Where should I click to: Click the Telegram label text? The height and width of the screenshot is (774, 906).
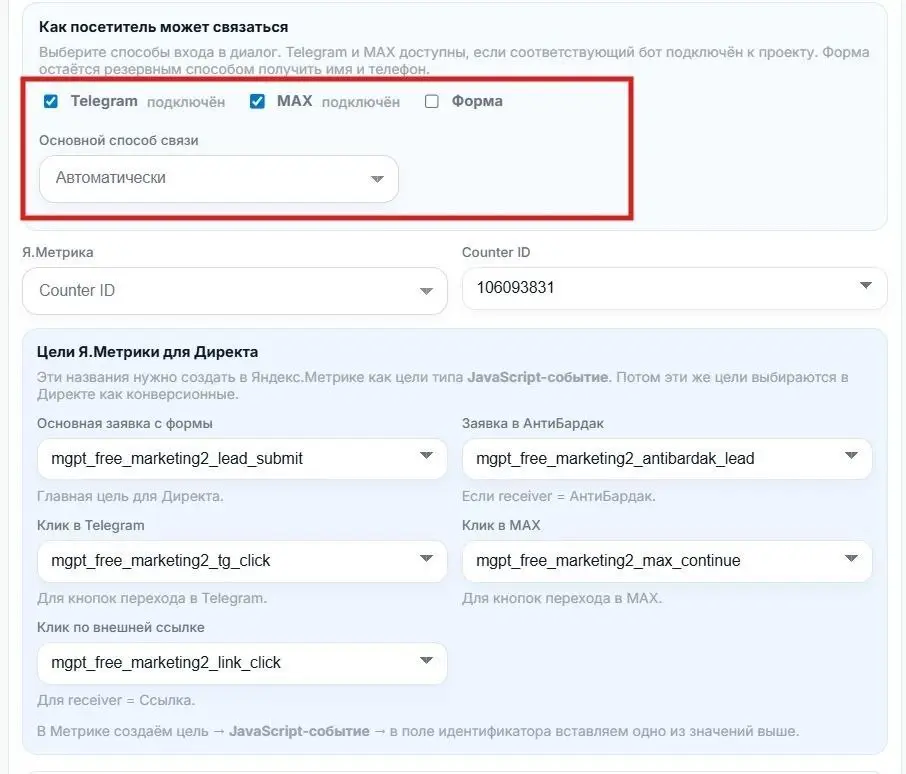(x=104, y=101)
